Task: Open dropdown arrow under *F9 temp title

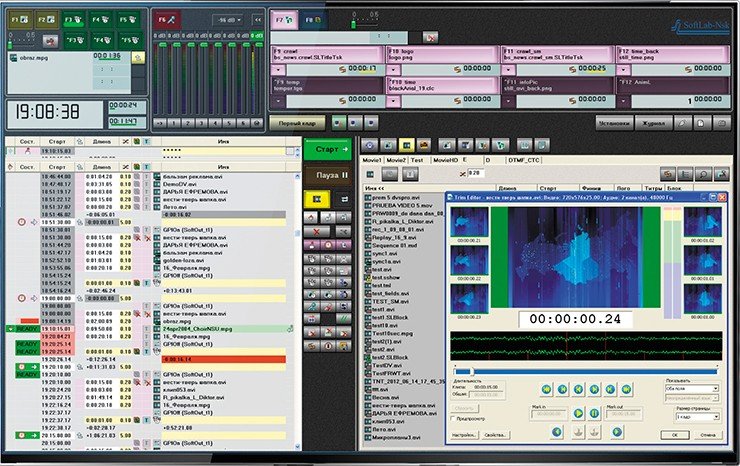Action: 278,101
